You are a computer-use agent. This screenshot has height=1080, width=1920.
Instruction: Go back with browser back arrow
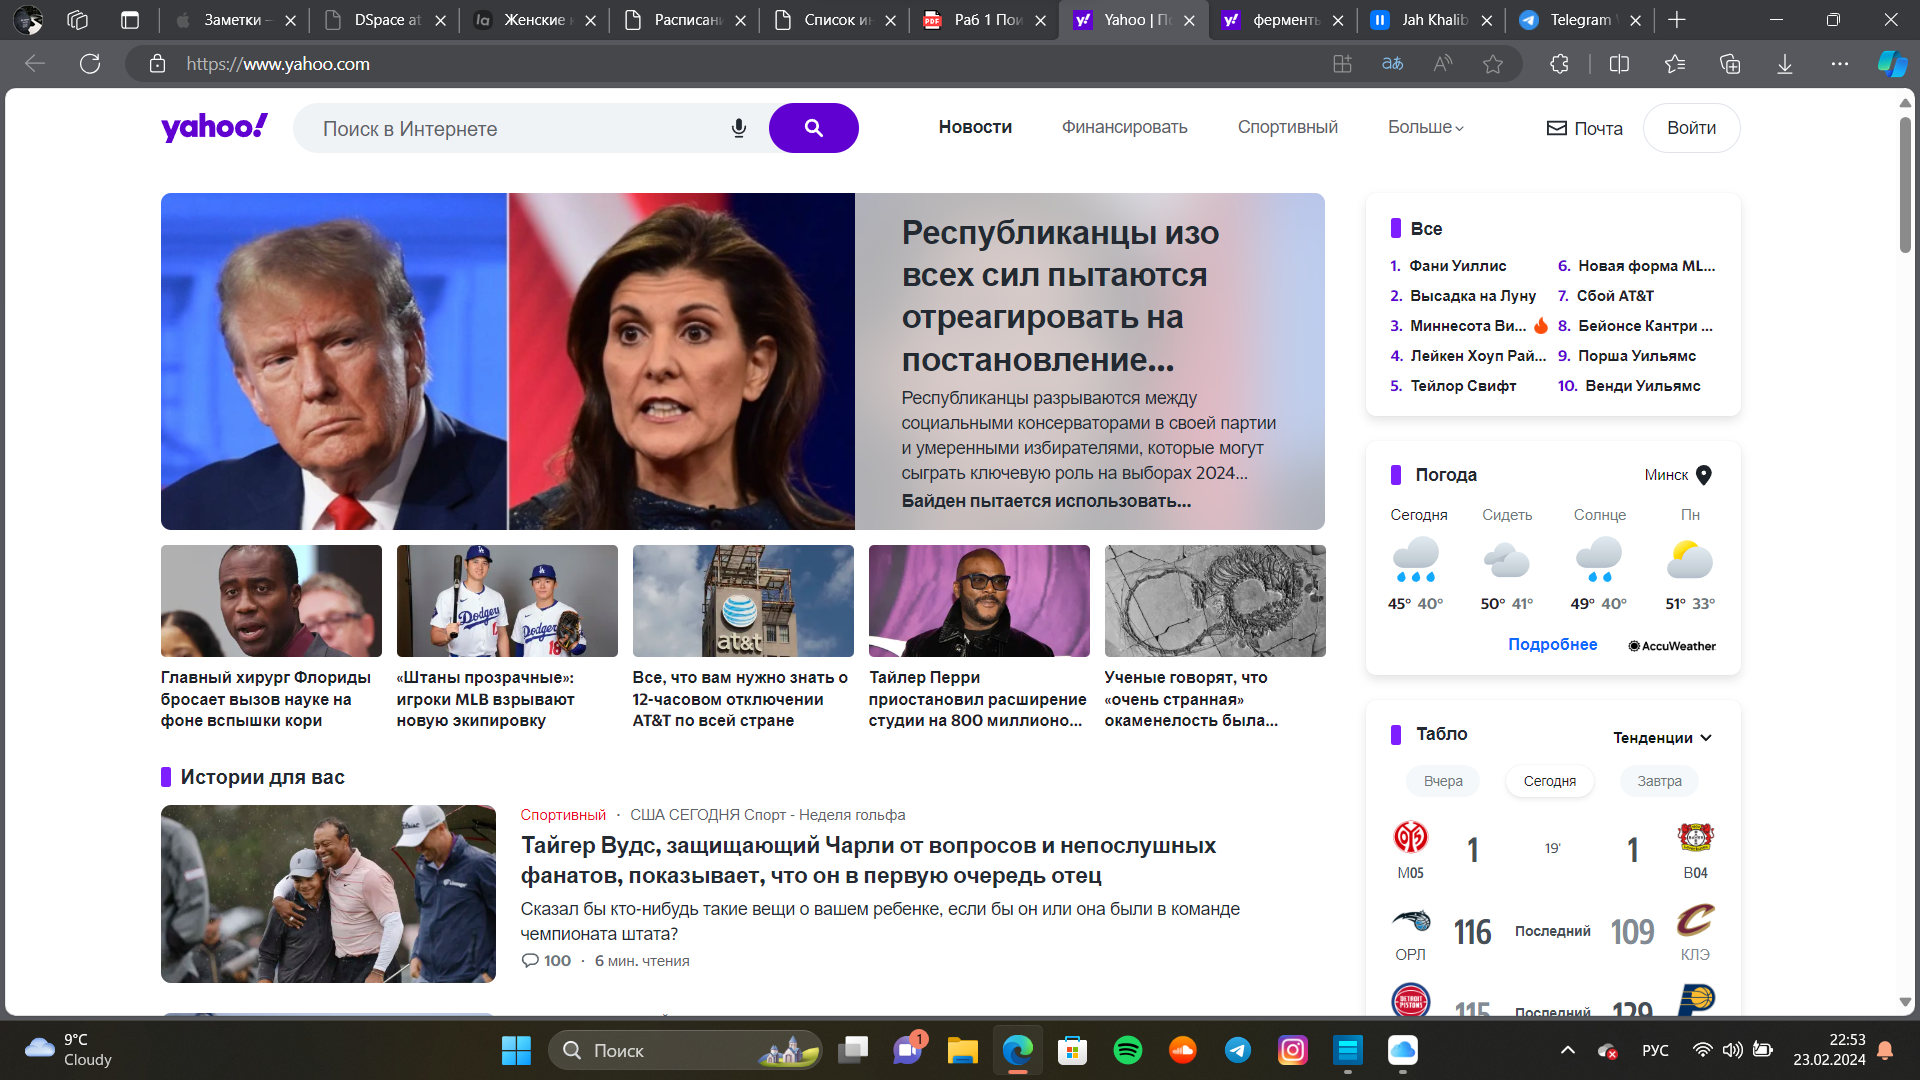(35, 64)
